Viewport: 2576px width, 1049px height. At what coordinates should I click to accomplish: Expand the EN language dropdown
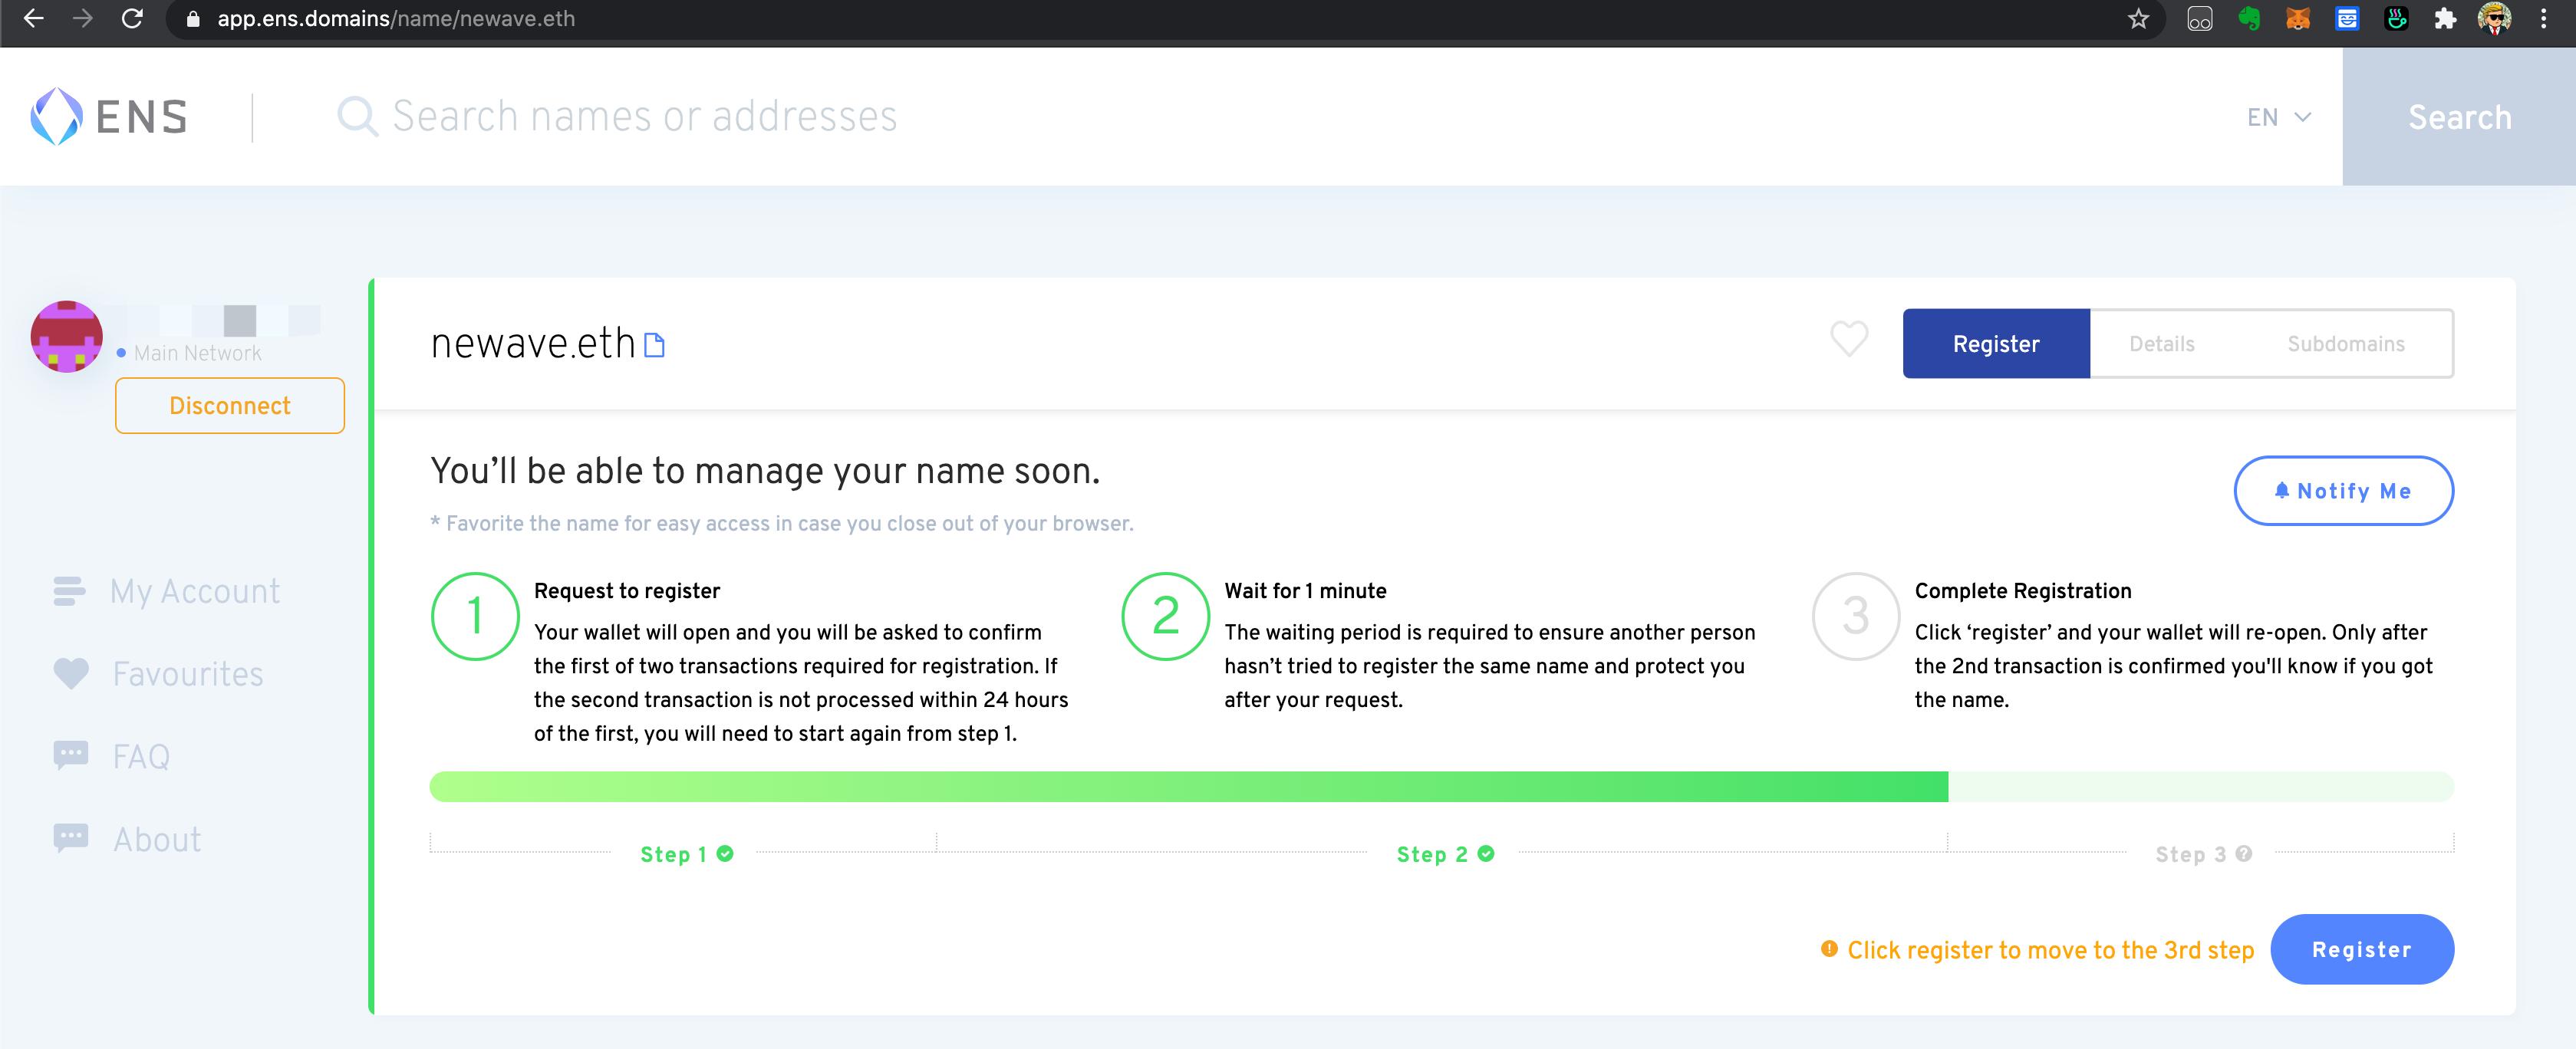coord(2278,117)
